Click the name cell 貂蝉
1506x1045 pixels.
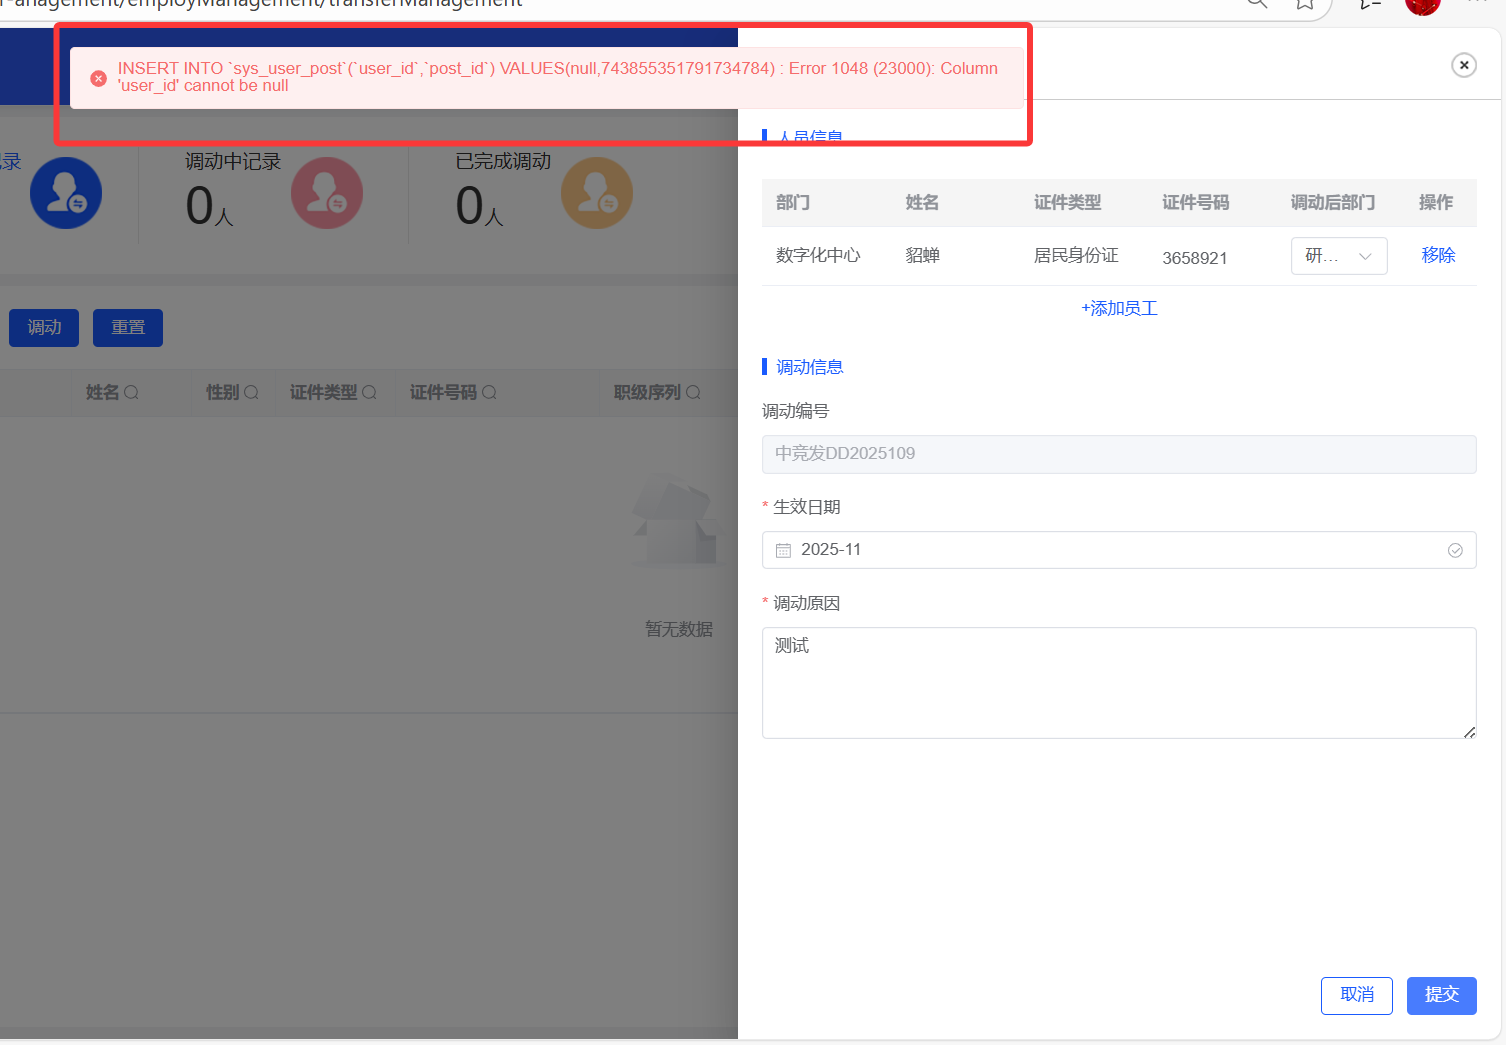[x=922, y=256]
